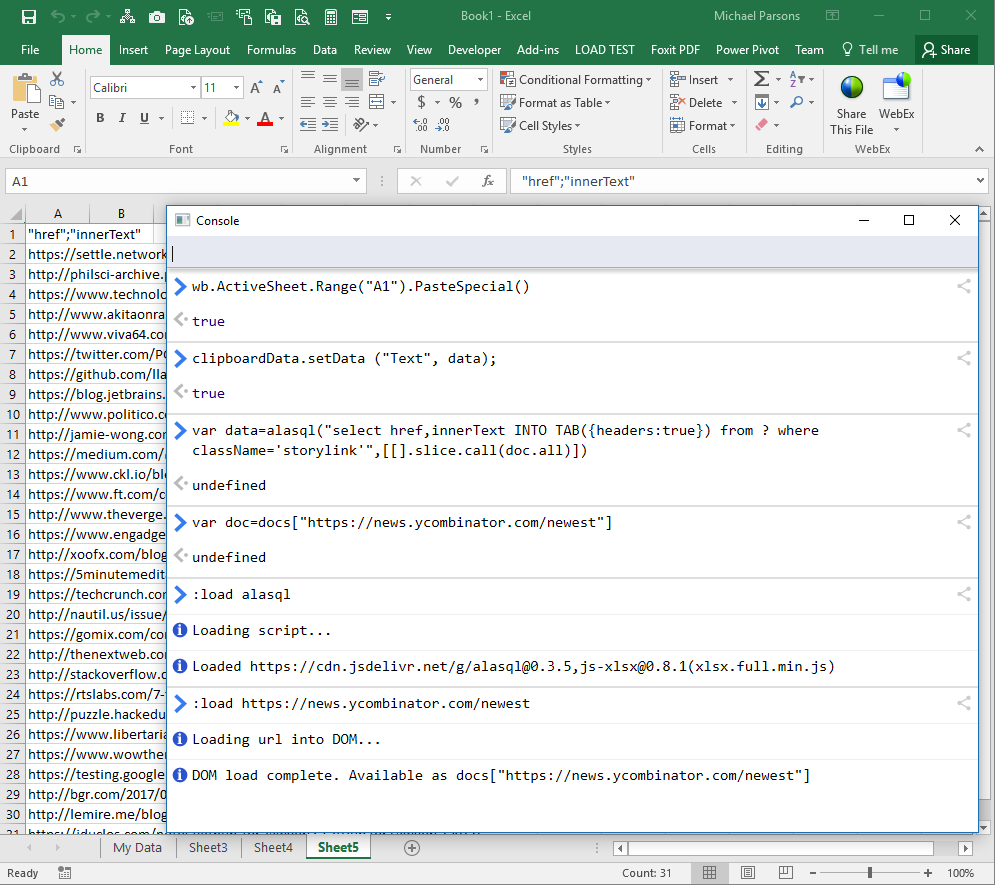This screenshot has height=885, width=995.
Task: Click the Share This File WebEx button
Action: coord(850,102)
